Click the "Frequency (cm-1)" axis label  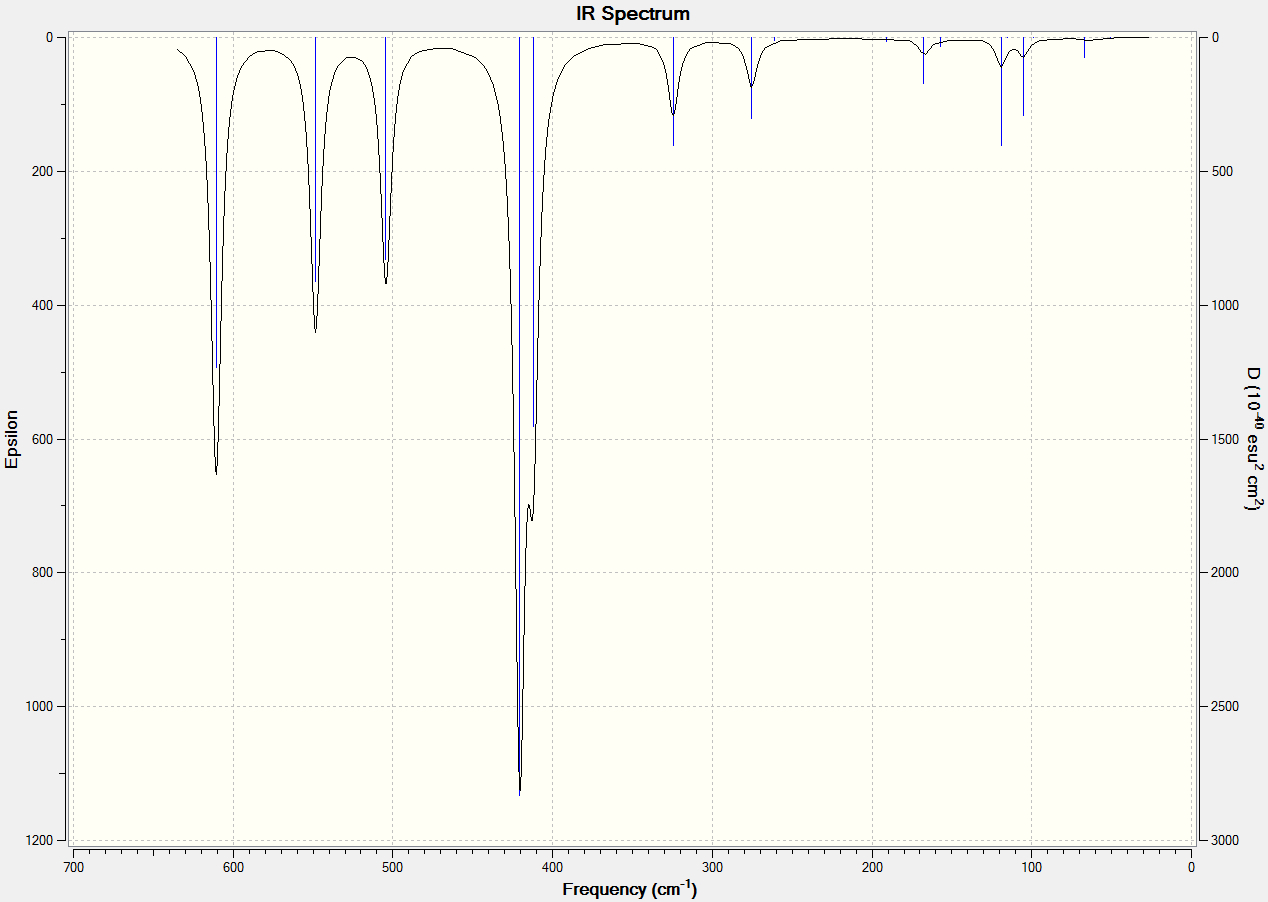coord(630,889)
